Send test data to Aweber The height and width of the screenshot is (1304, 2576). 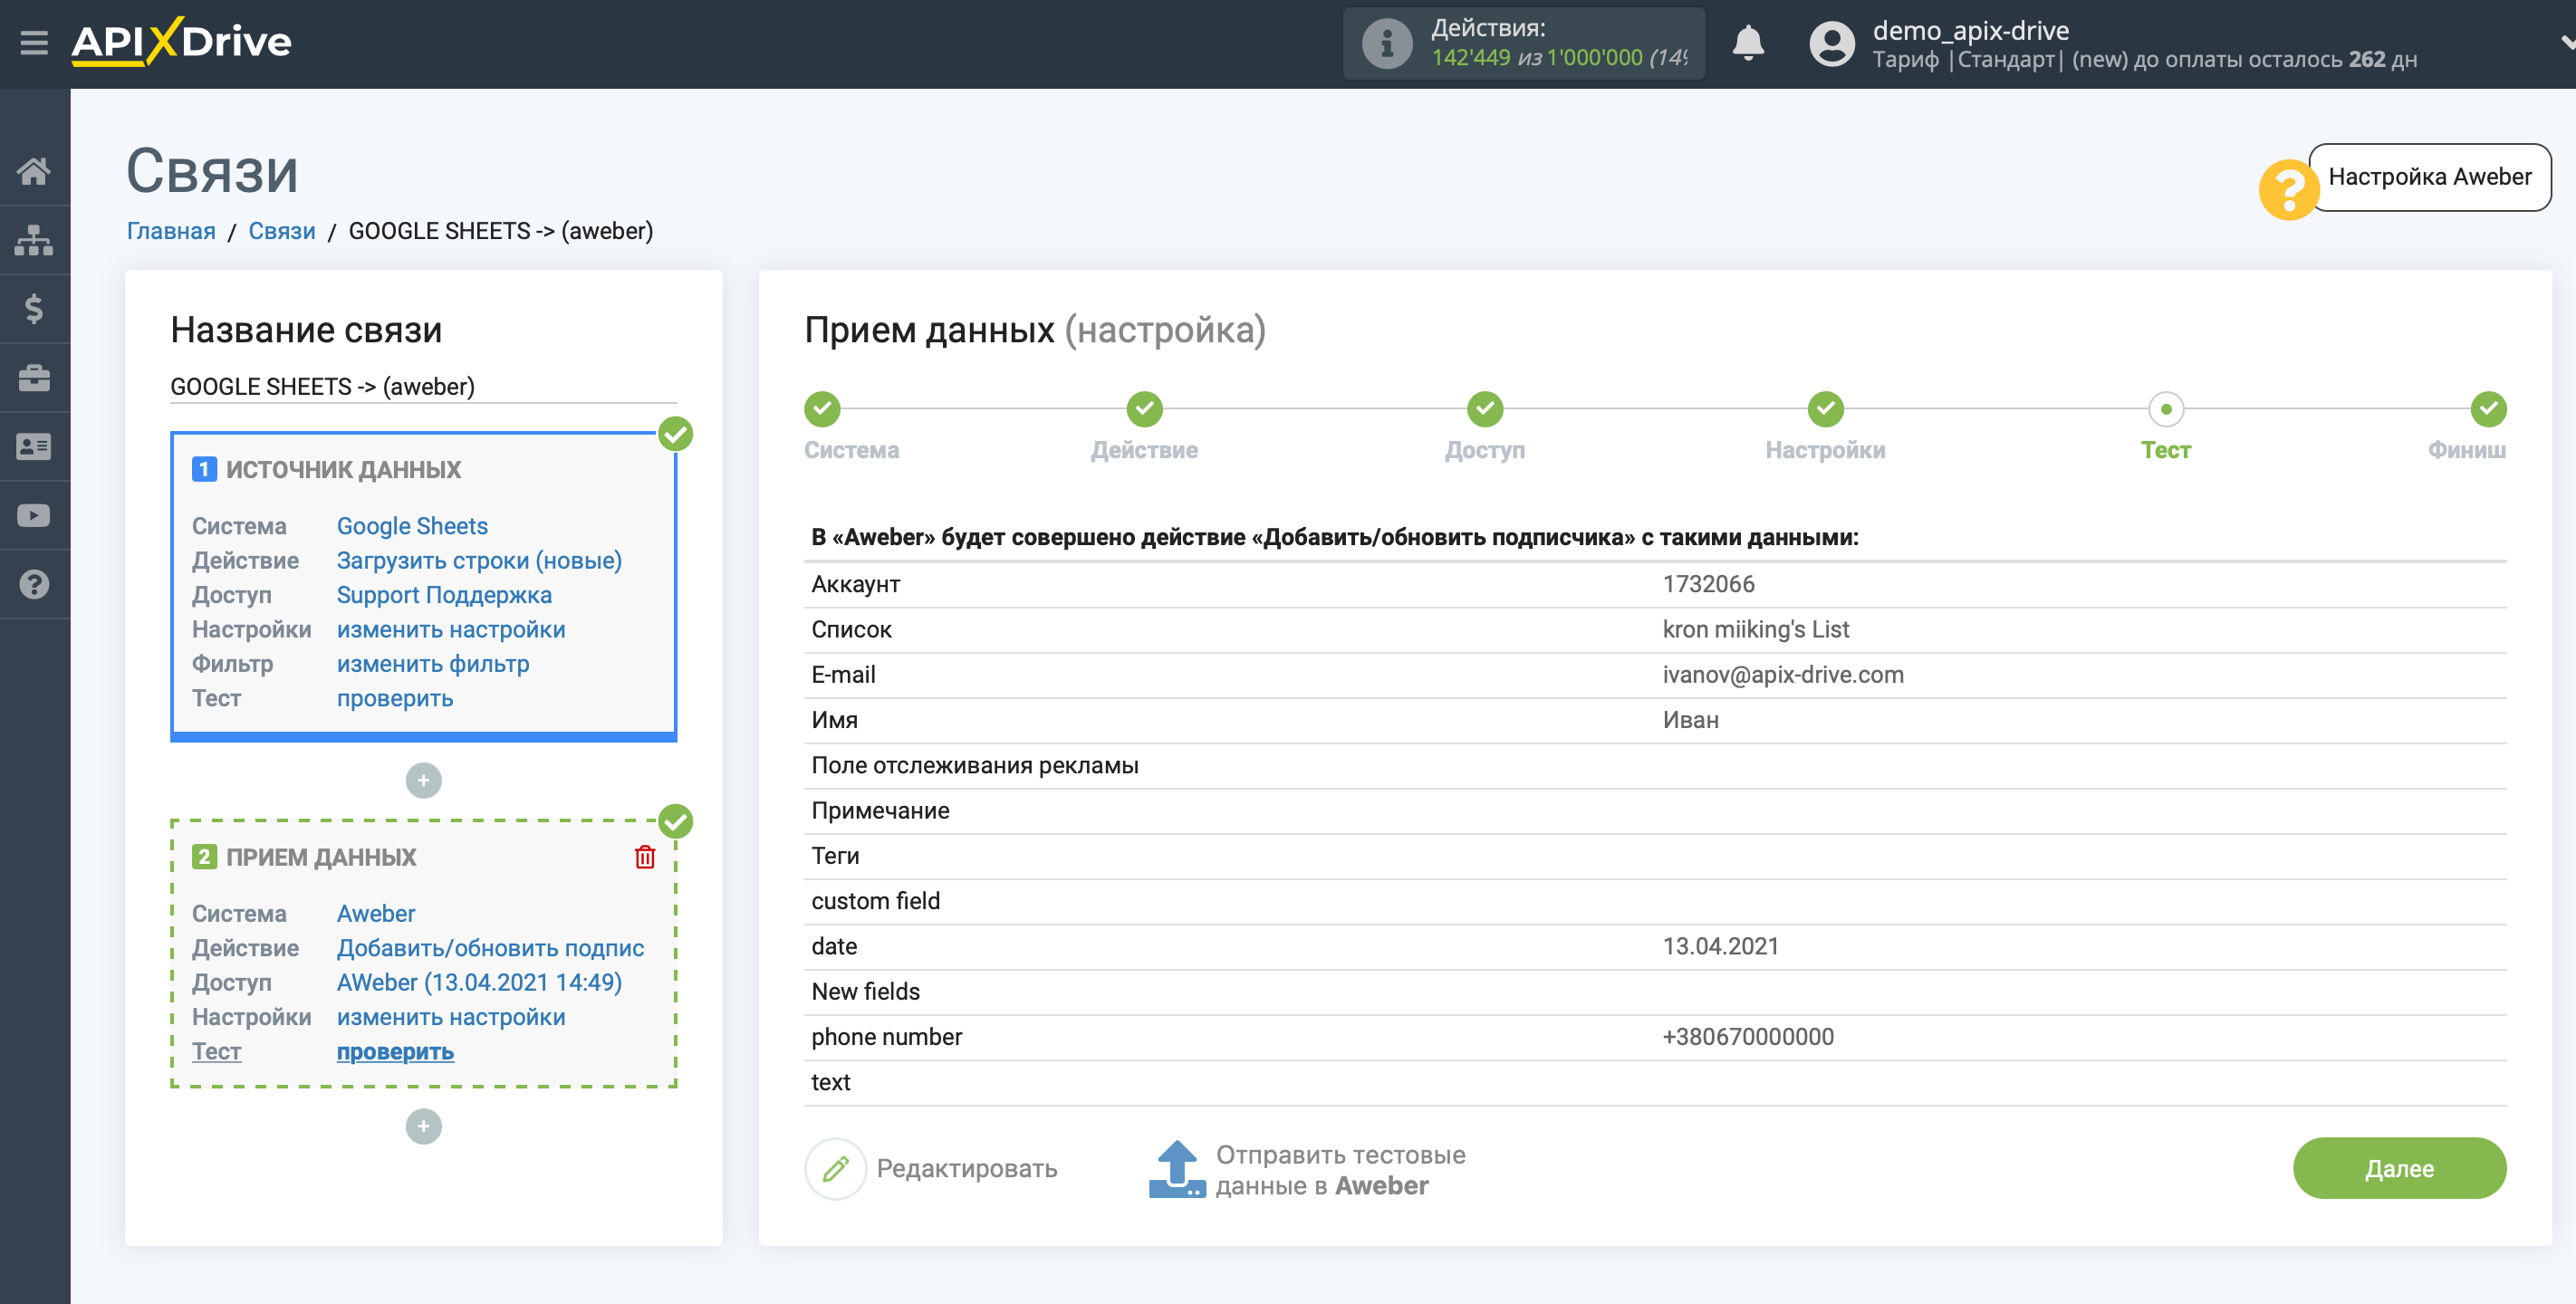tap(1340, 1170)
